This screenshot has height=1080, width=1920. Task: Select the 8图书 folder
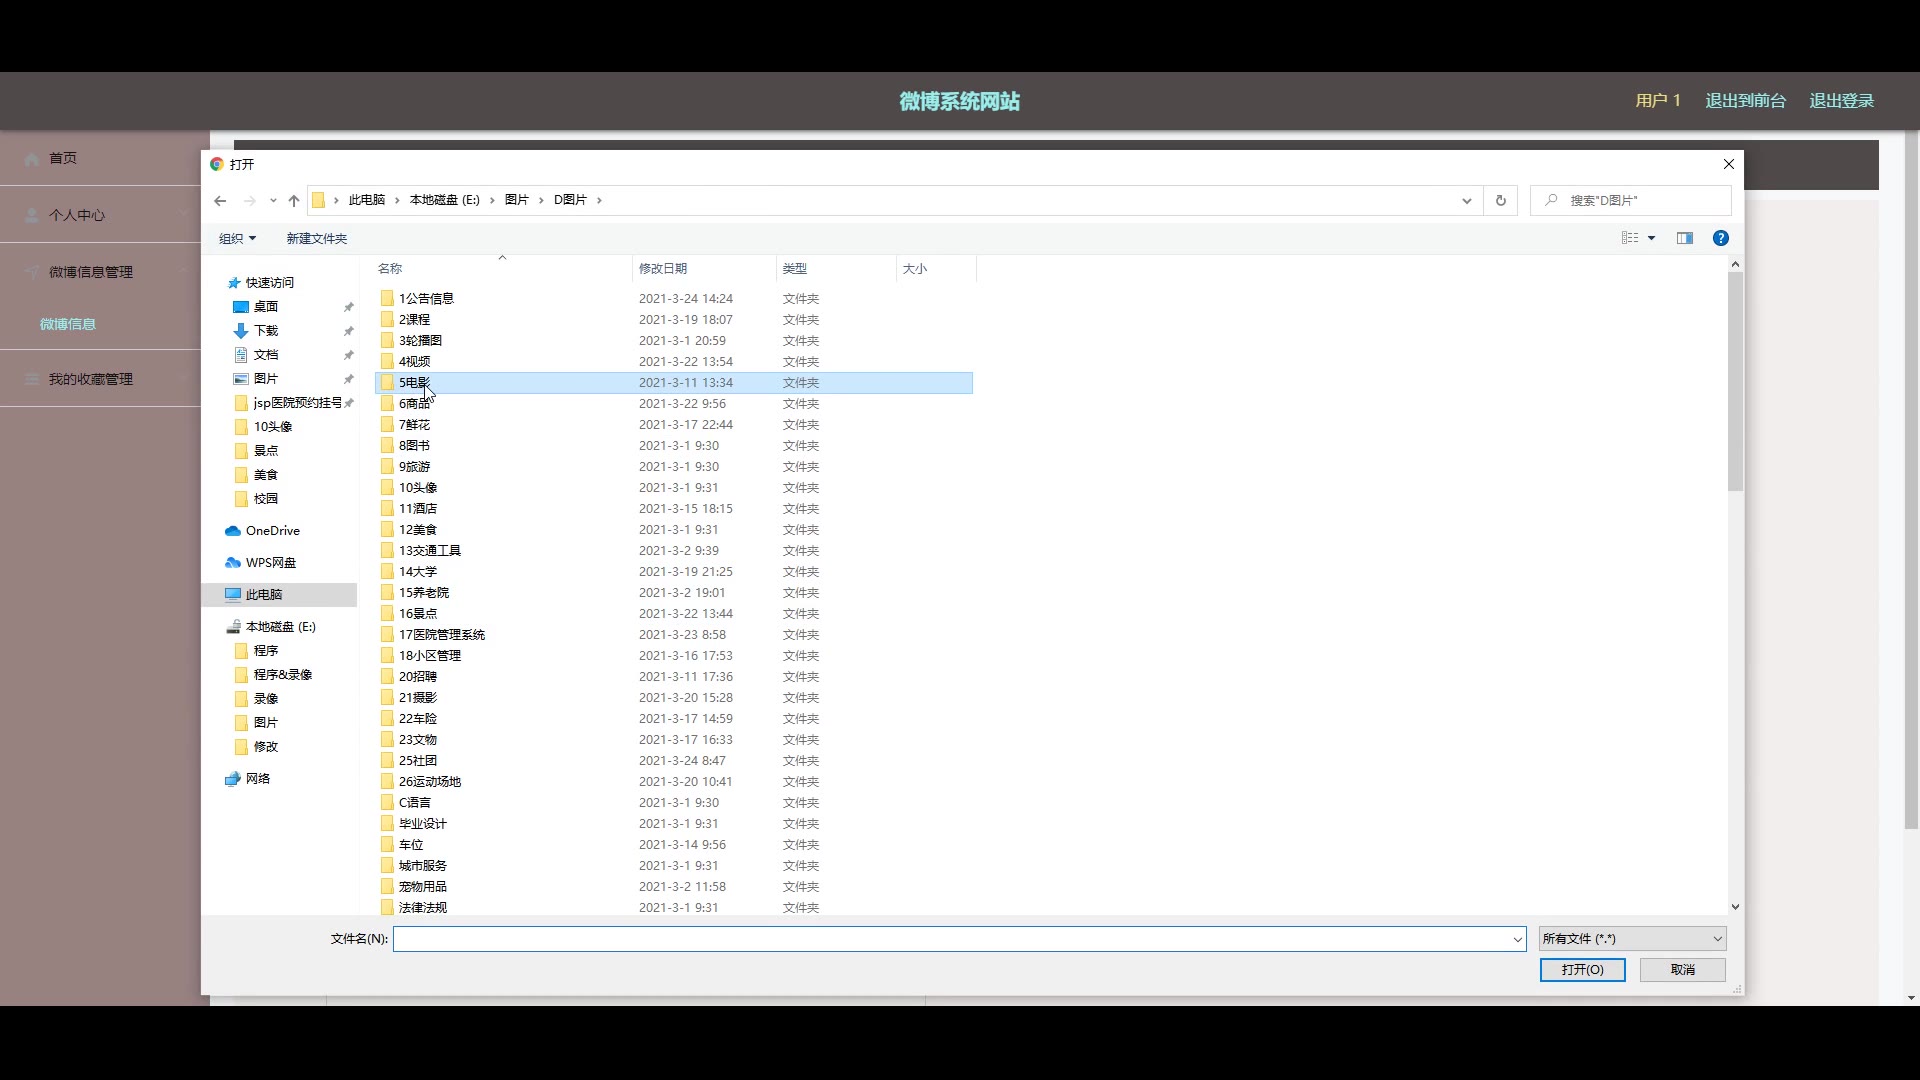pyautogui.click(x=414, y=446)
